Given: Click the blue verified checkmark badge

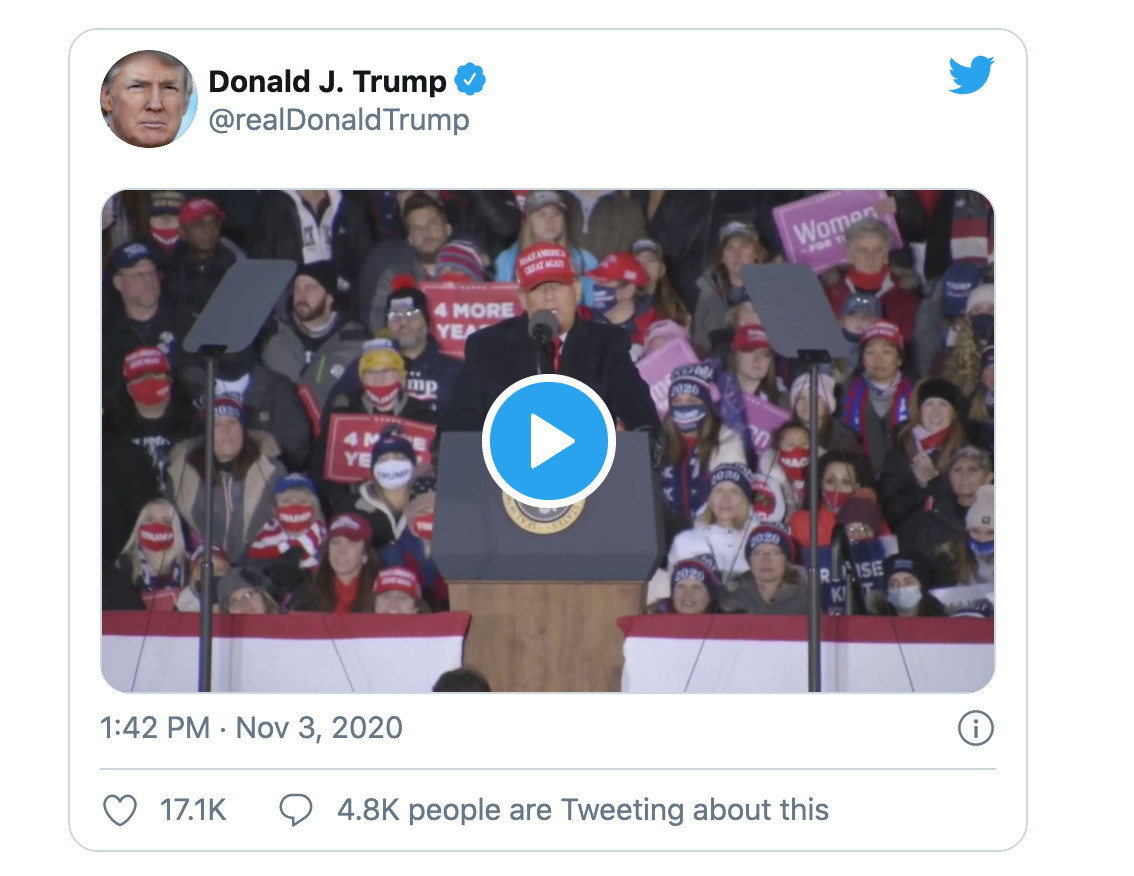Looking at the screenshot, I should click(470, 78).
